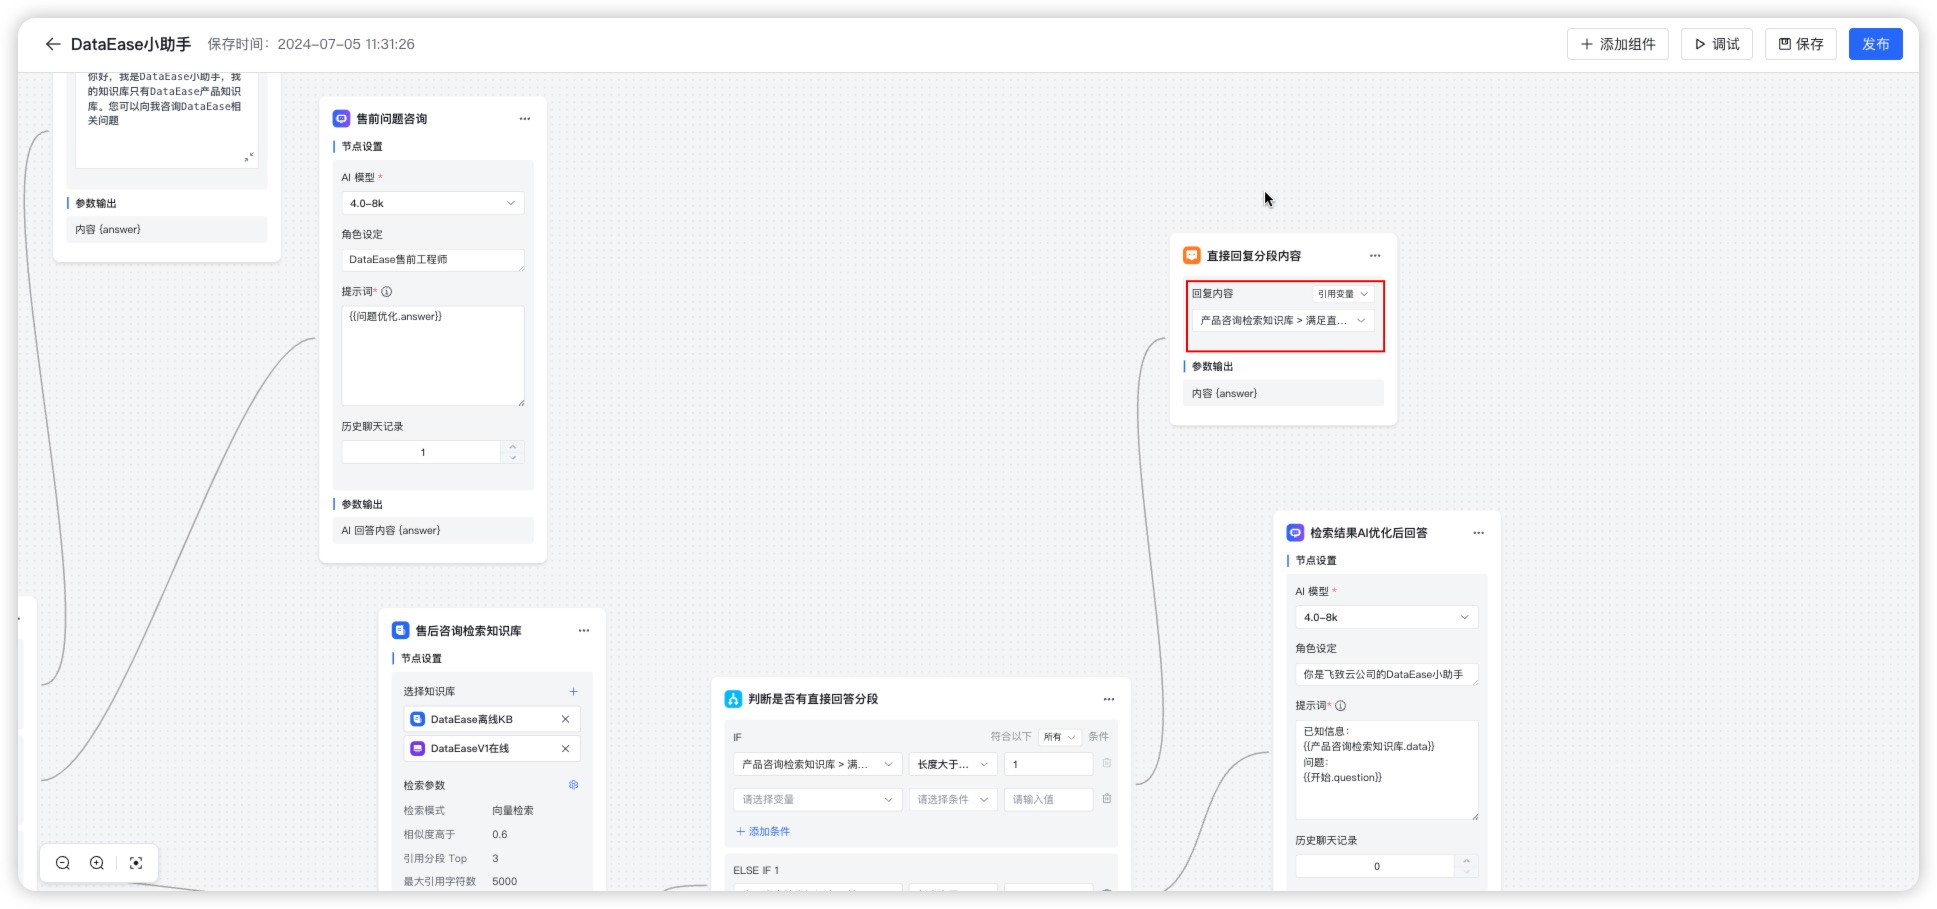
Task: Click the 向量检索 value in 检索模式 row
Action: (x=513, y=811)
